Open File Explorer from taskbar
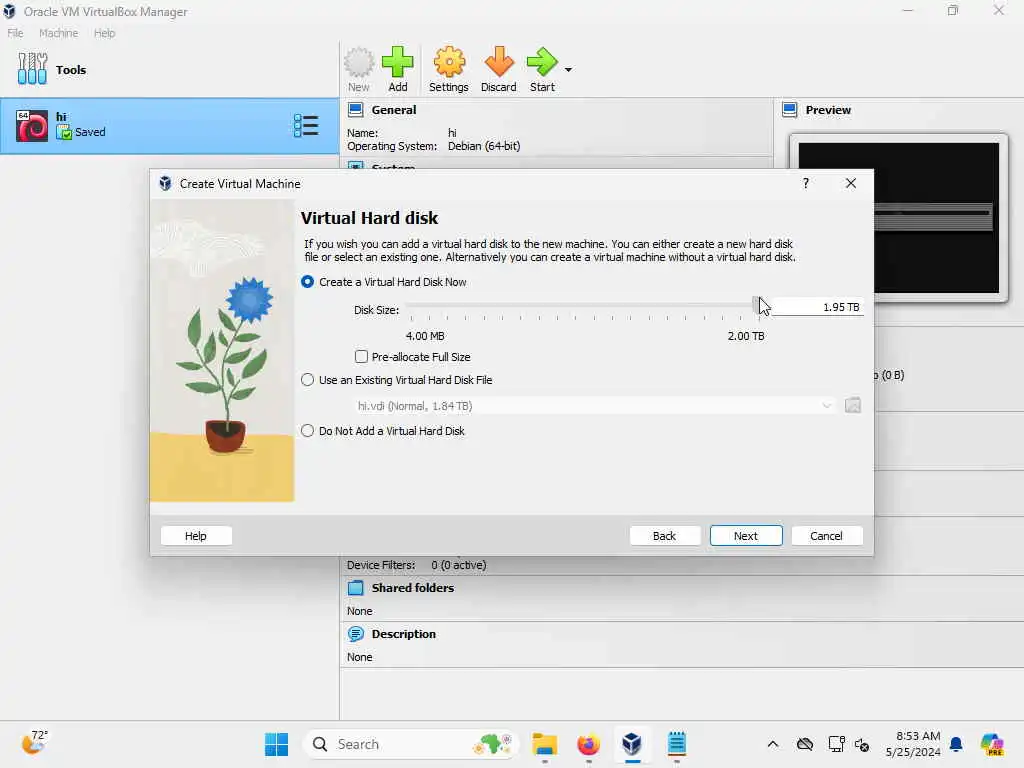 point(545,744)
